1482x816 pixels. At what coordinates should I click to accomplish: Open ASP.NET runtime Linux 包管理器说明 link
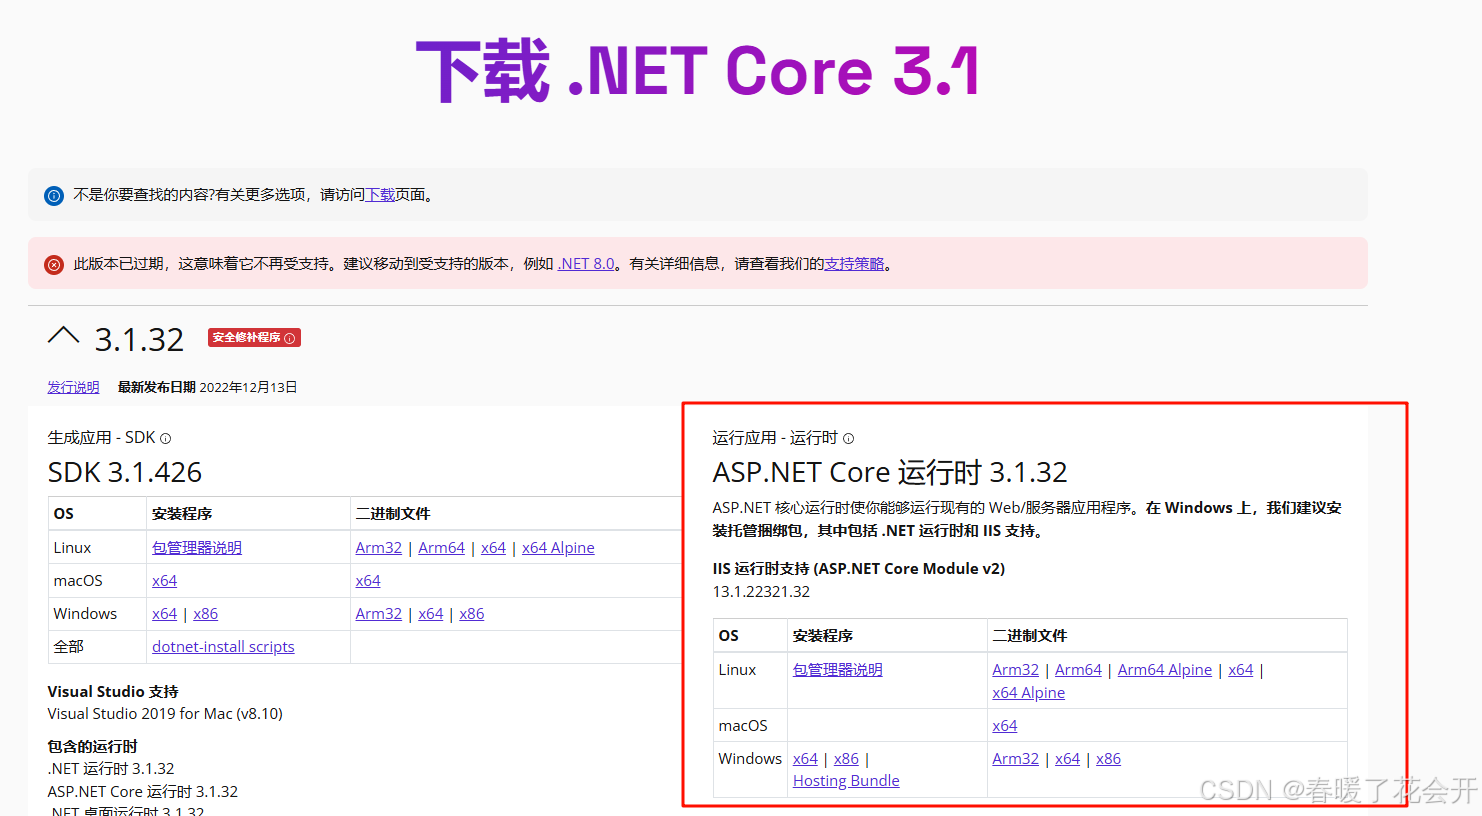pyautogui.click(x=838, y=670)
